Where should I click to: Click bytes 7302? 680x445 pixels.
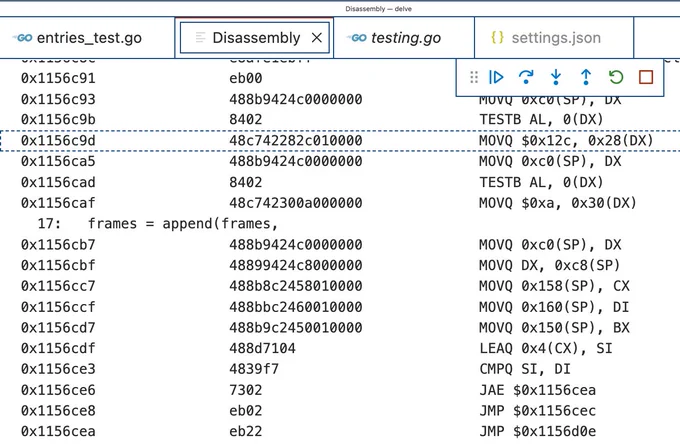pyautogui.click(x=245, y=389)
